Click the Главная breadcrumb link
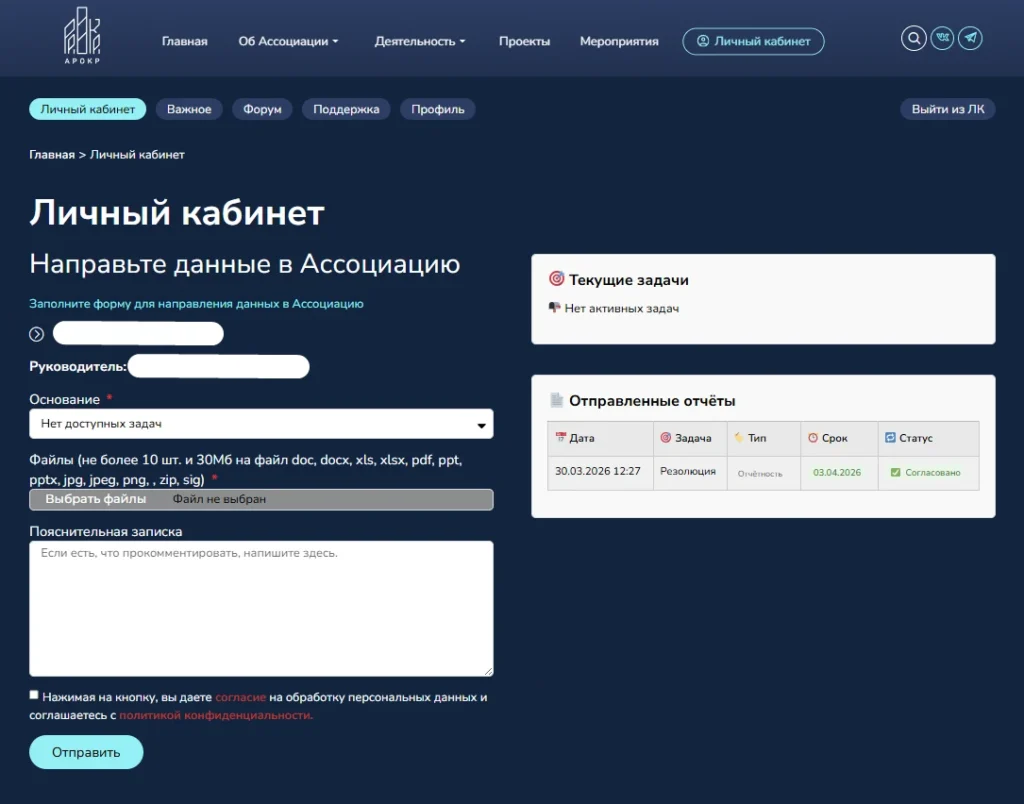Screen dimensions: 1024x804 click(x=52, y=155)
